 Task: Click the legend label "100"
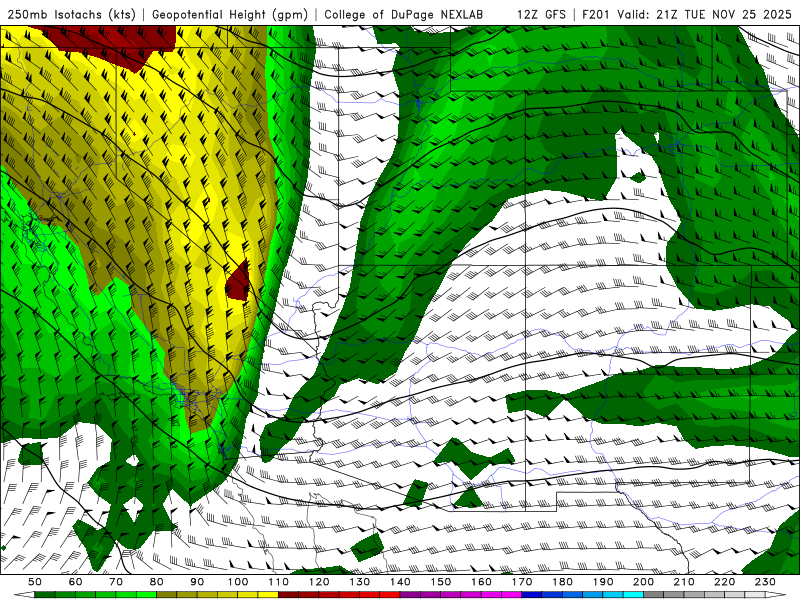pyautogui.click(x=238, y=582)
